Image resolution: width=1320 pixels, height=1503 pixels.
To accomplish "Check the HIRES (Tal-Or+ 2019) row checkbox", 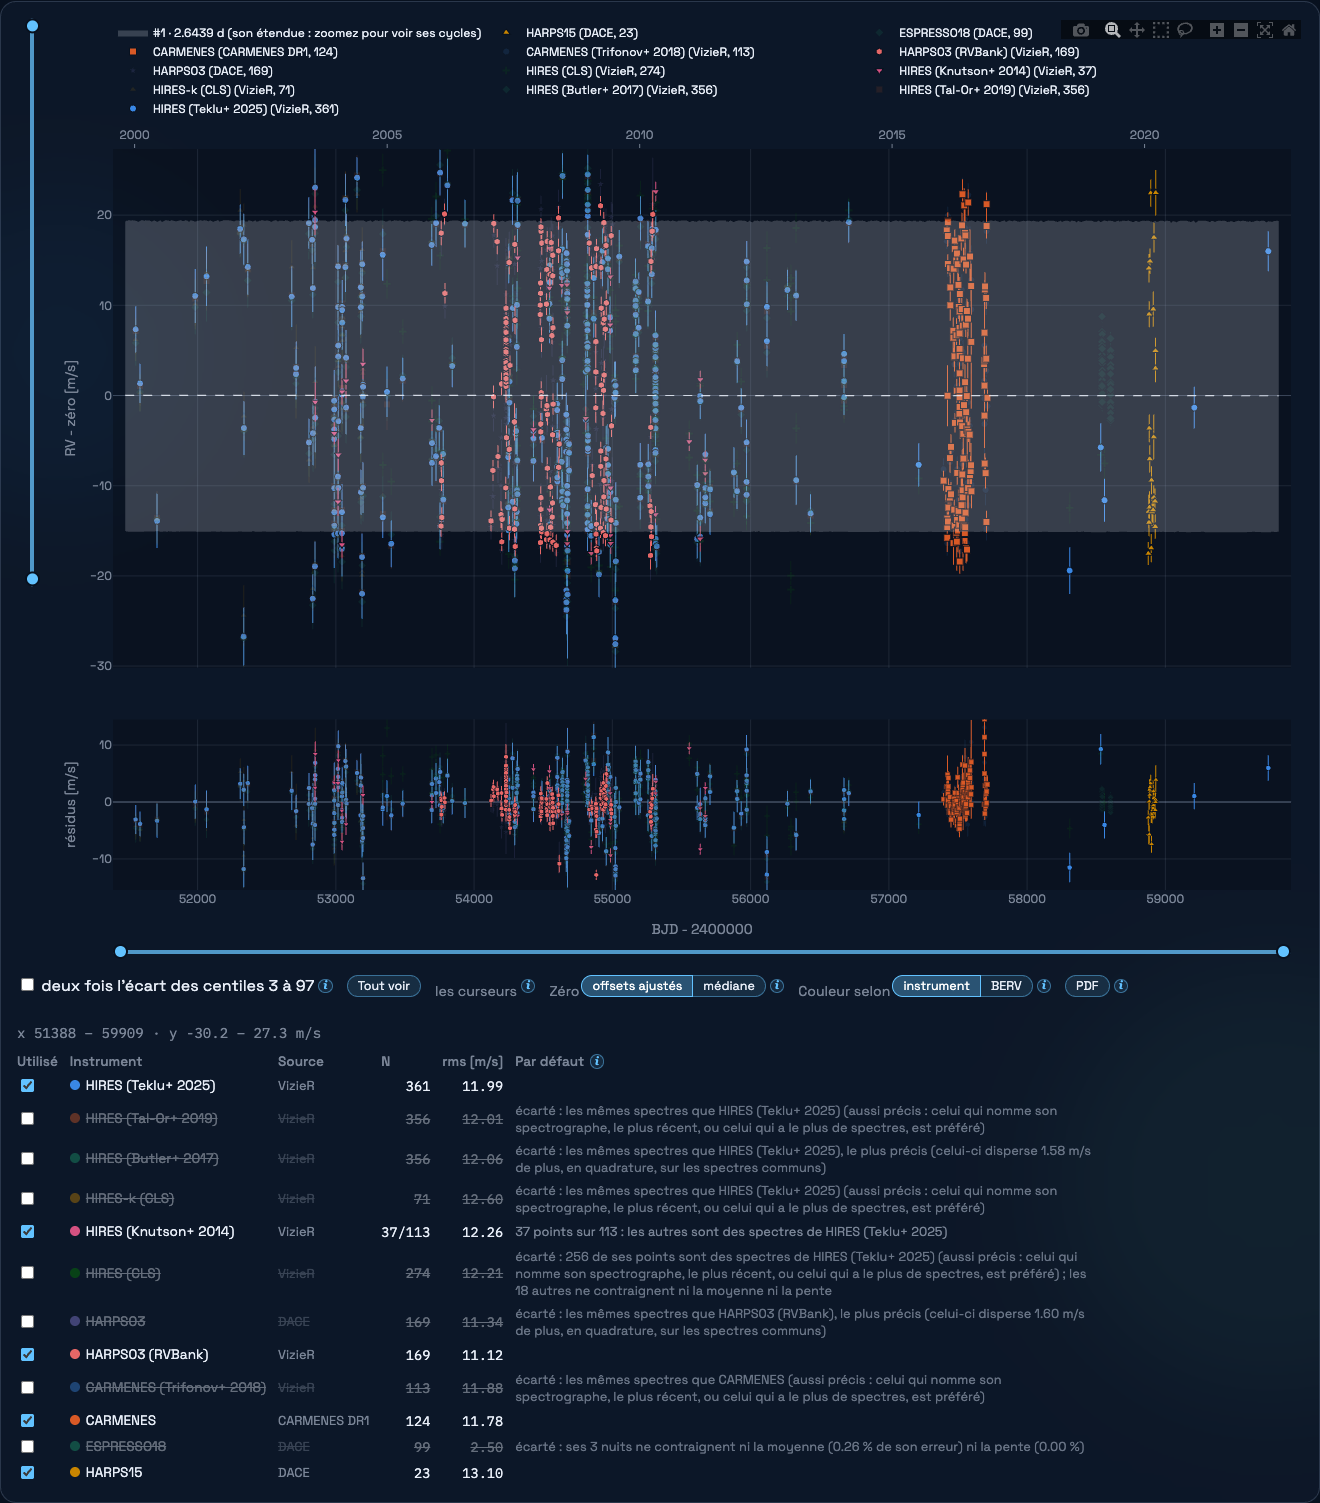I will point(28,1119).
